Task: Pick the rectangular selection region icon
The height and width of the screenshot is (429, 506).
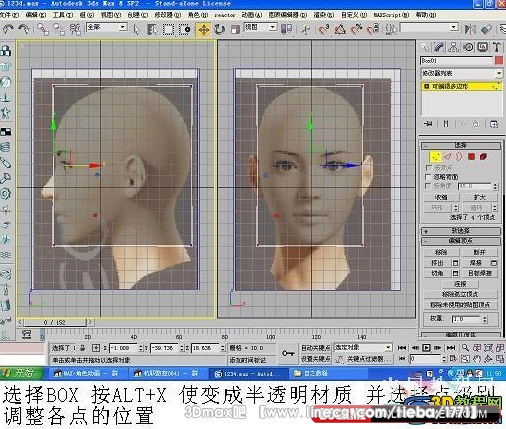Action: (x=168, y=30)
